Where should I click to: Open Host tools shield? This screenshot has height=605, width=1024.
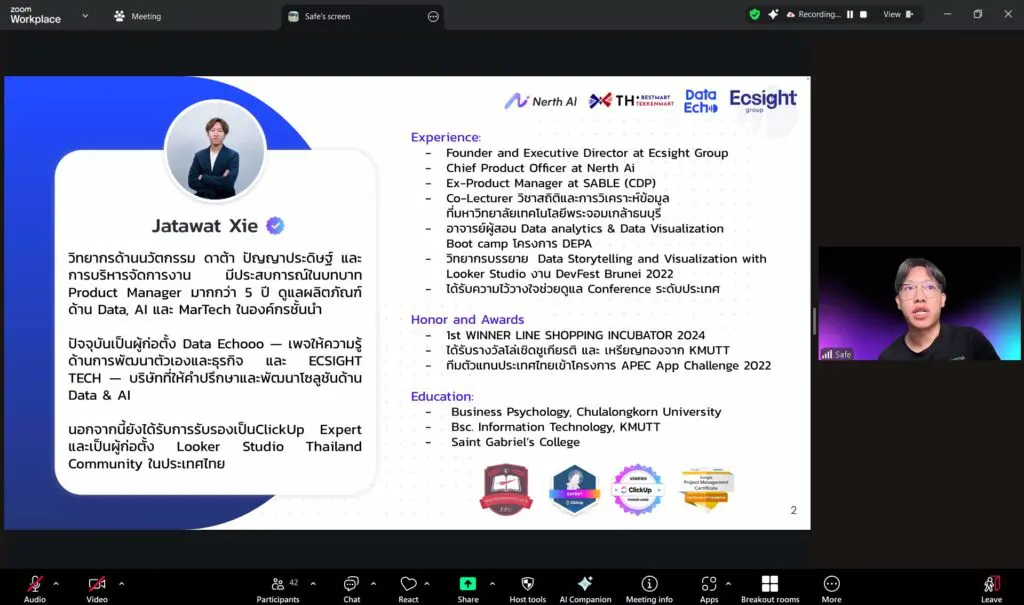click(528, 588)
